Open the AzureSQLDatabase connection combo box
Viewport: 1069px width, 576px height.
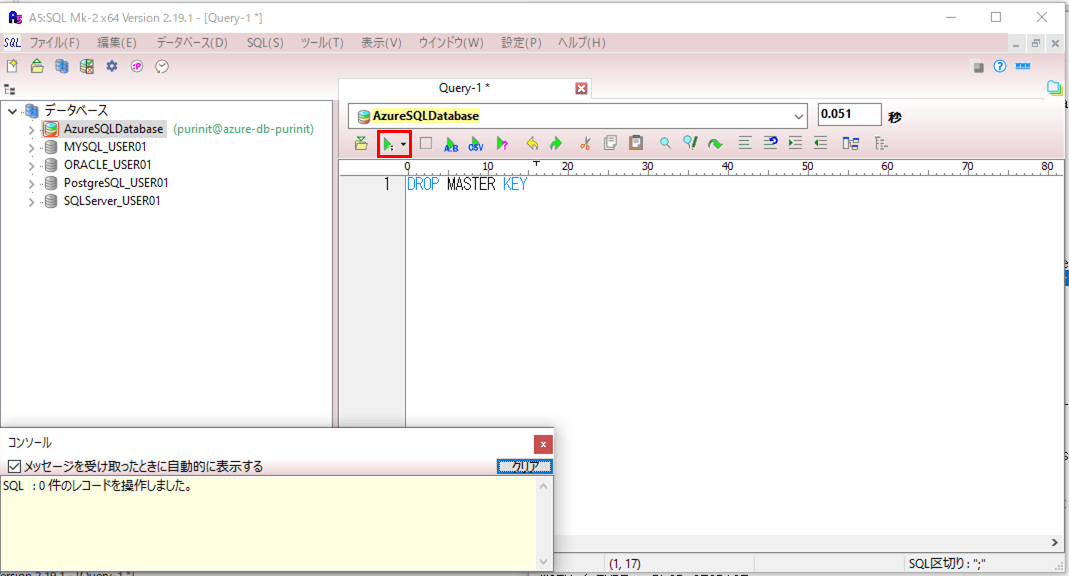pos(577,116)
